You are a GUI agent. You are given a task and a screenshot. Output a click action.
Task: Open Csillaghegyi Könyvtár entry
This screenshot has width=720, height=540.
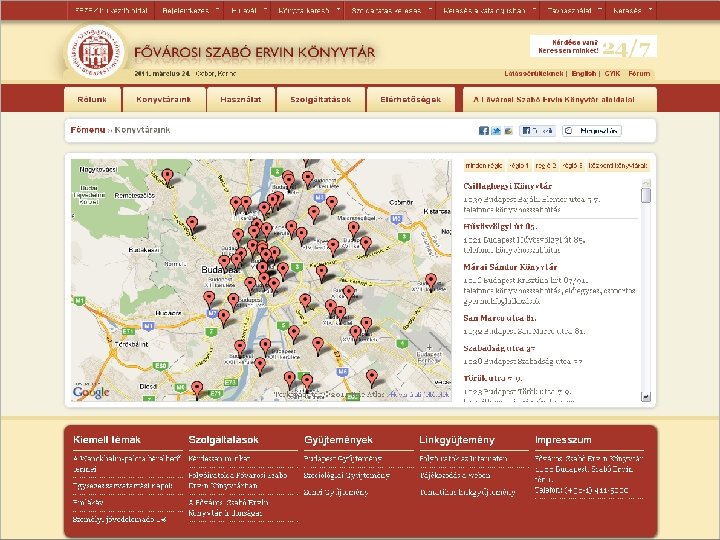[507, 186]
